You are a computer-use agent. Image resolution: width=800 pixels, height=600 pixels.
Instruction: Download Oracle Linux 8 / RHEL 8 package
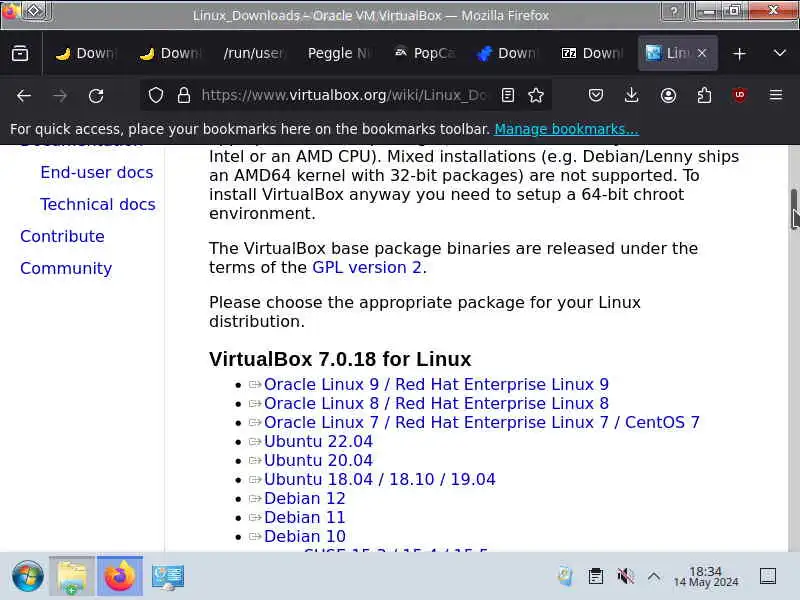click(436, 403)
